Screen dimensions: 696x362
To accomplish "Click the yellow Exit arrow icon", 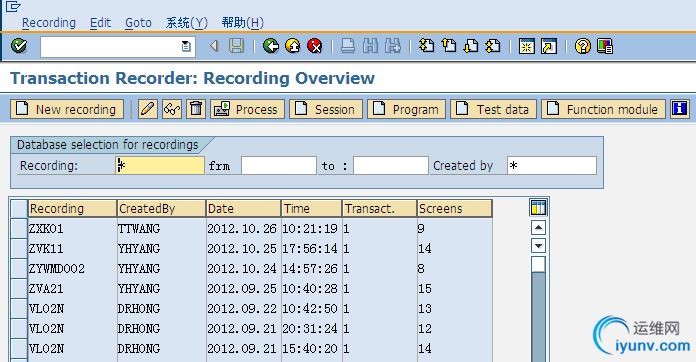I will click(x=293, y=46).
